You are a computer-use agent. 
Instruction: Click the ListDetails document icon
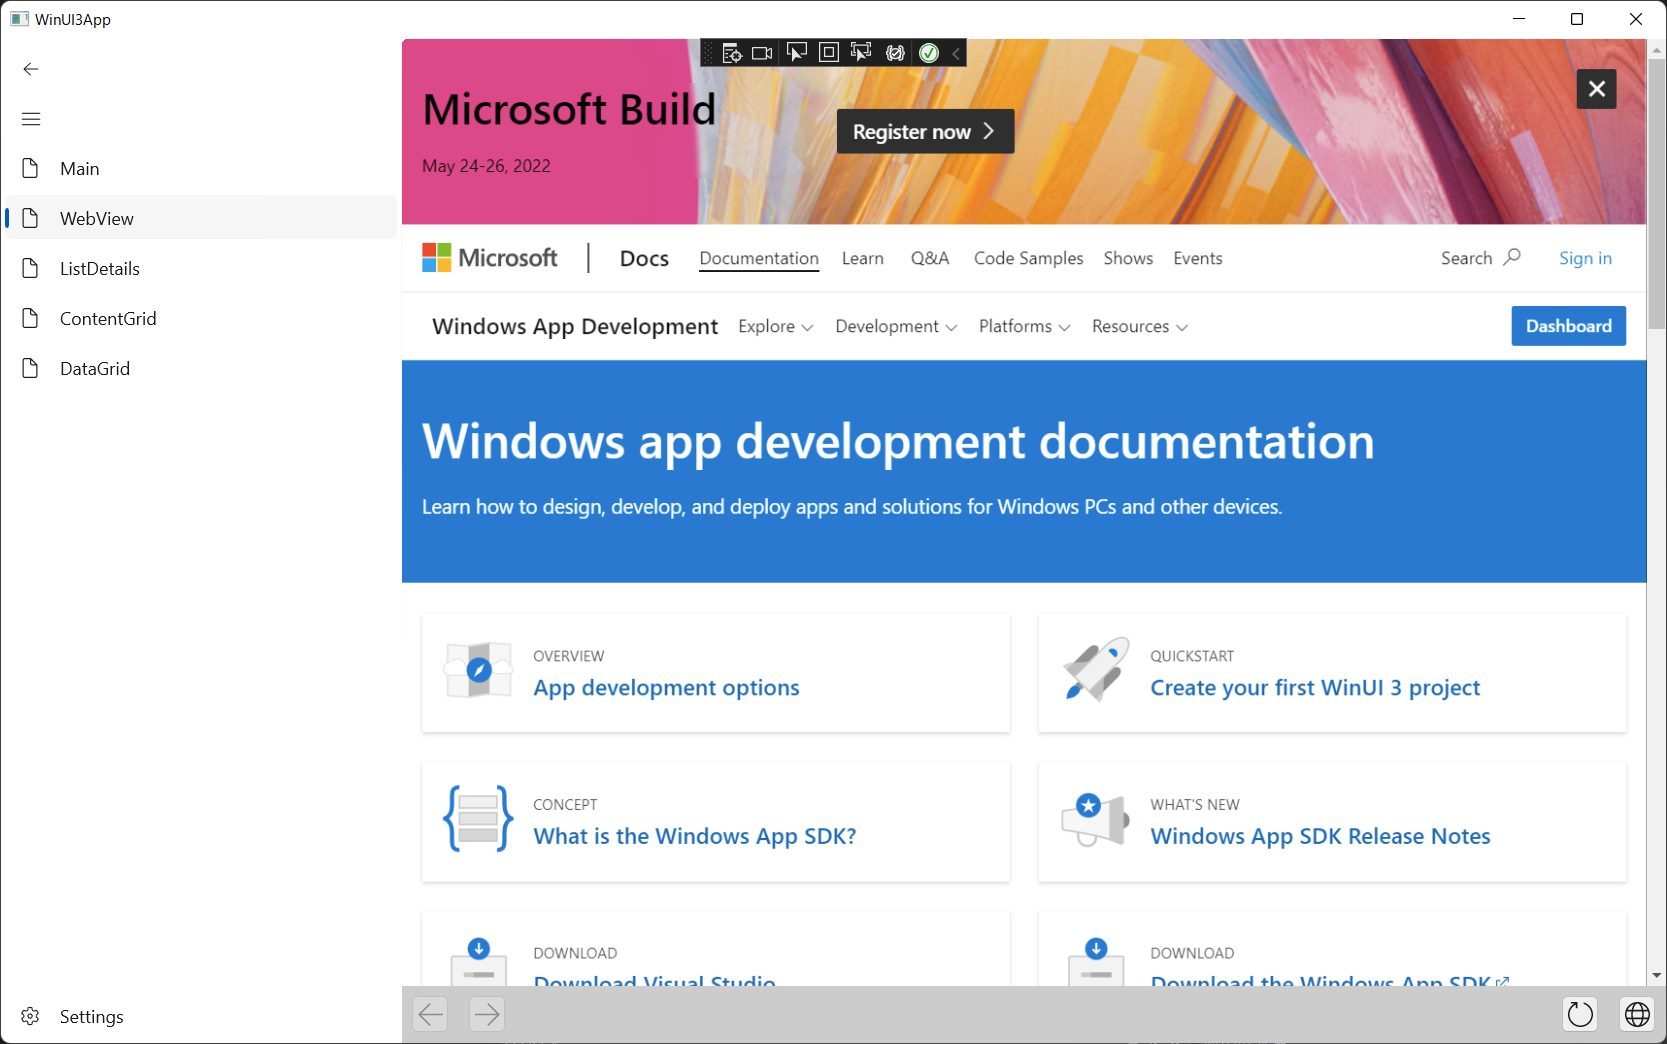(x=31, y=268)
